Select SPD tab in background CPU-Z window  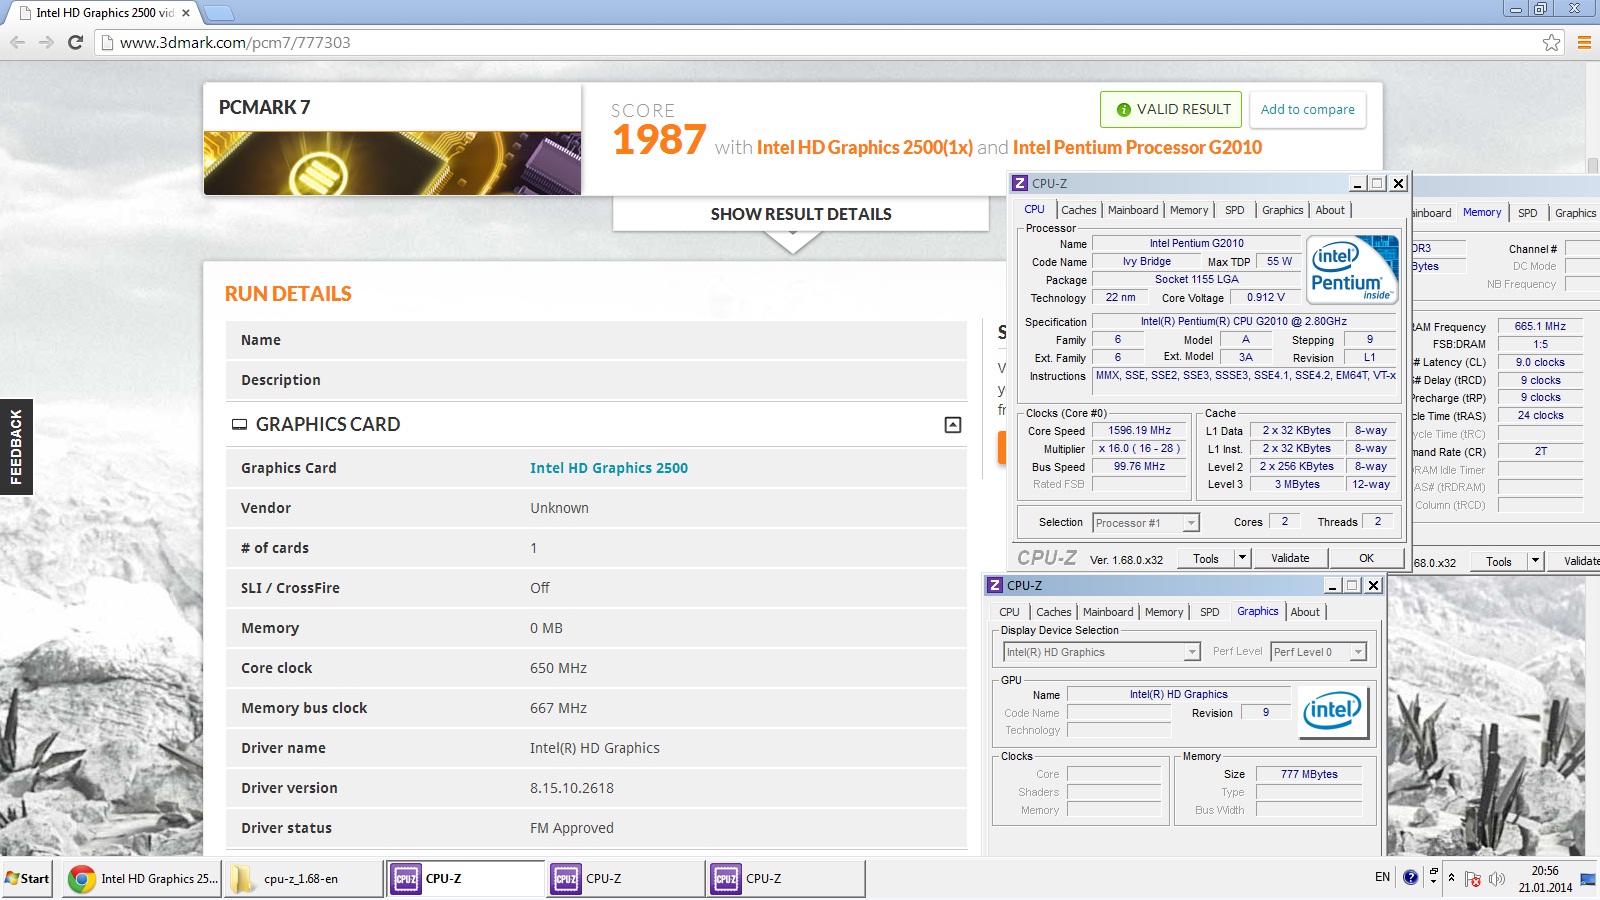pyautogui.click(x=1527, y=213)
